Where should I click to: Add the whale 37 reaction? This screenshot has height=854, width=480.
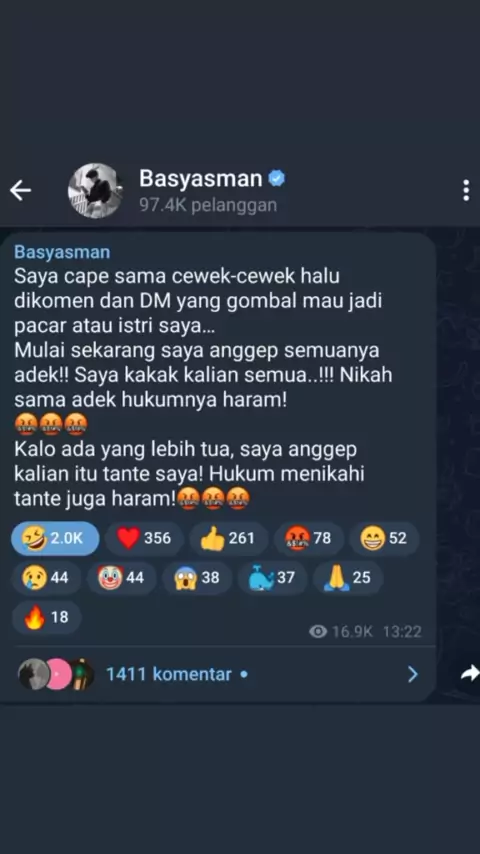point(272,577)
